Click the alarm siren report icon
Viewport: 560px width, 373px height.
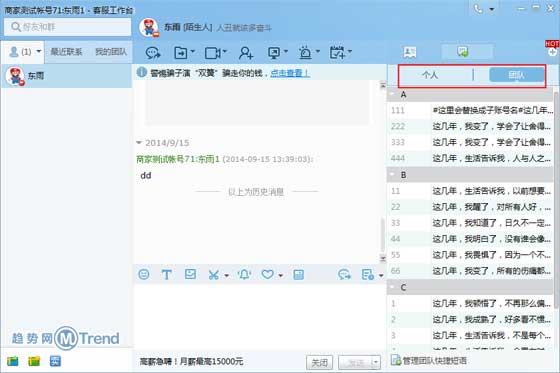click(x=305, y=53)
